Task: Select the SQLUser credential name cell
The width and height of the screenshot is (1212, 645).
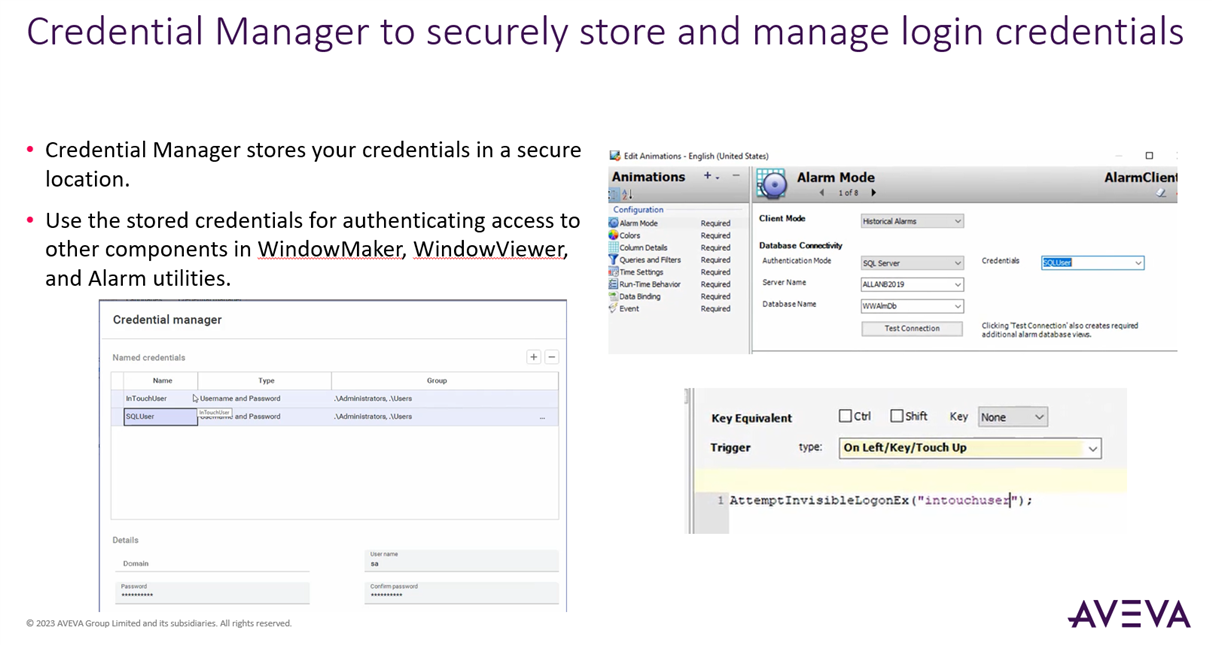Action: click(161, 417)
